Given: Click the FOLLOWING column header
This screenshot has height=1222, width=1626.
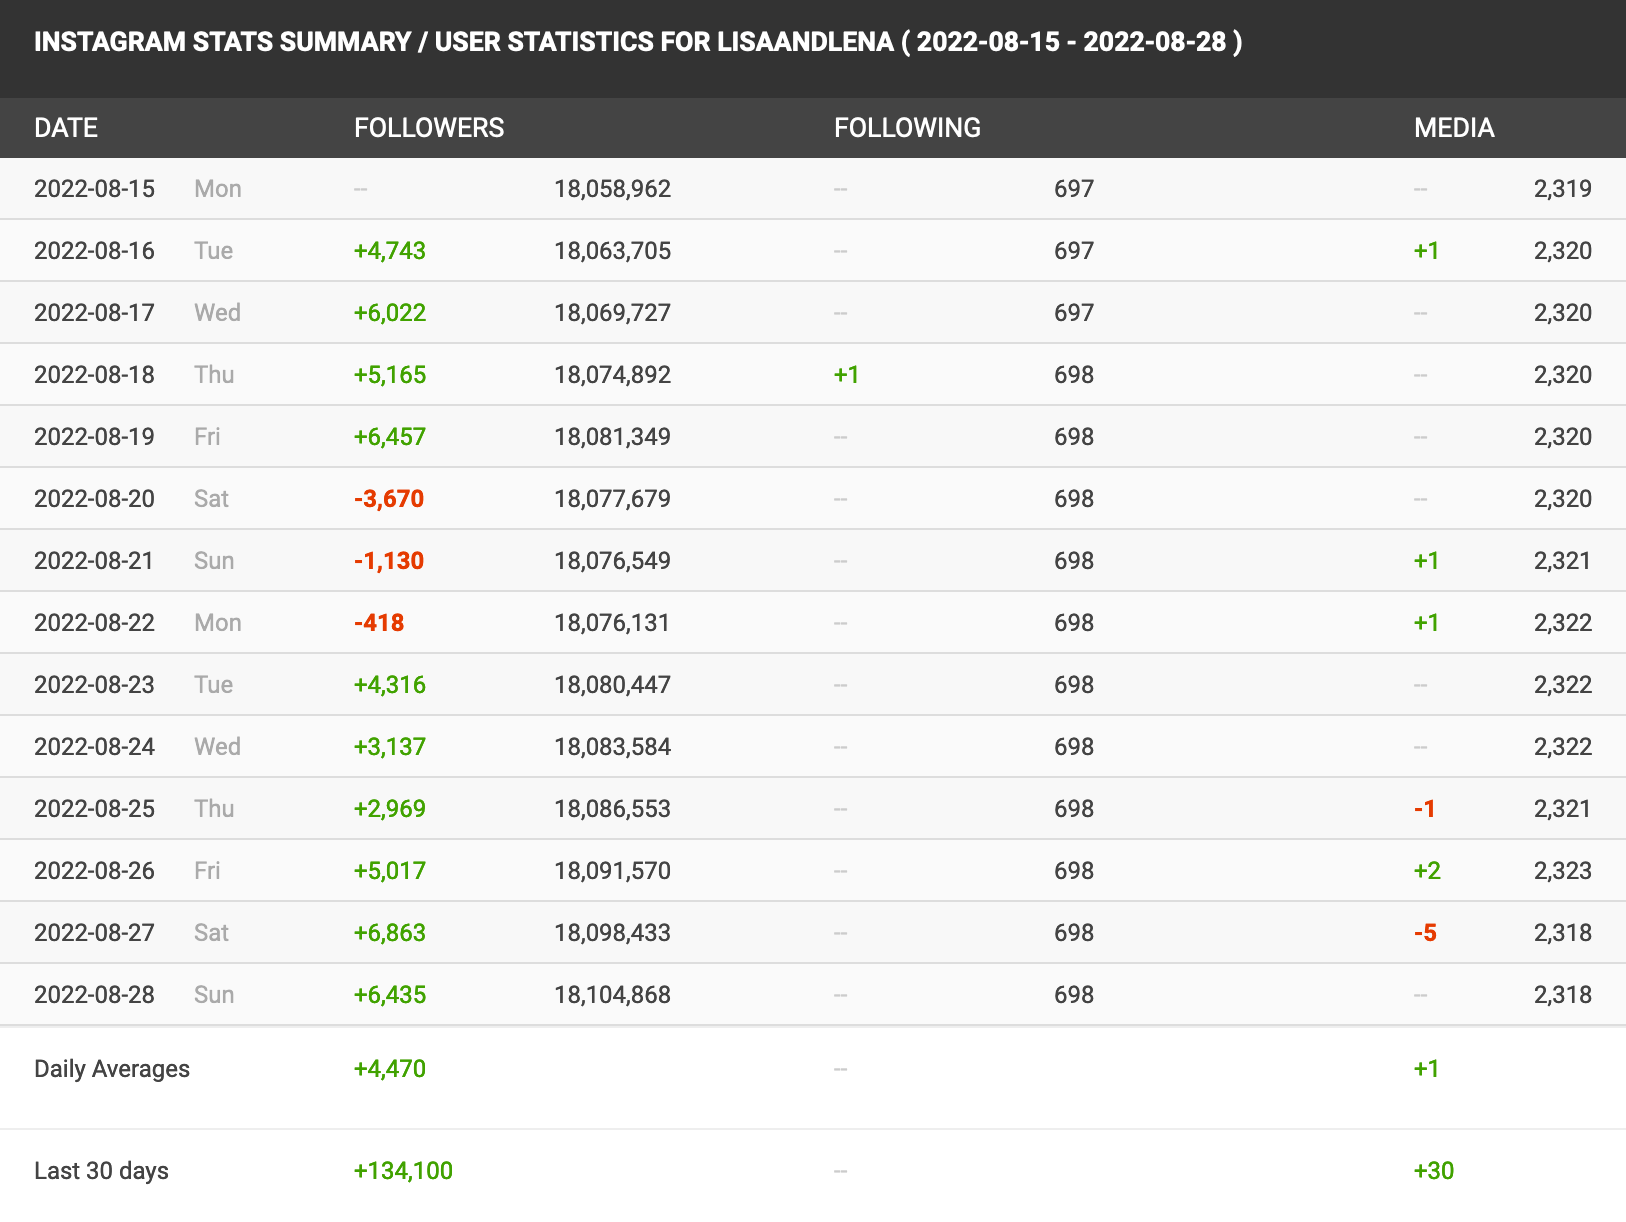Looking at the screenshot, I should click(x=907, y=128).
